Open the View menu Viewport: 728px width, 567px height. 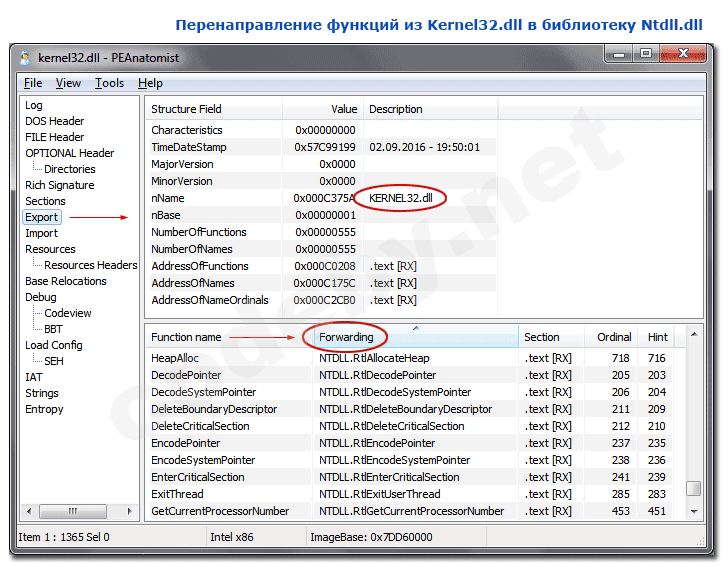pyautogui.click(x=69, y=83)
